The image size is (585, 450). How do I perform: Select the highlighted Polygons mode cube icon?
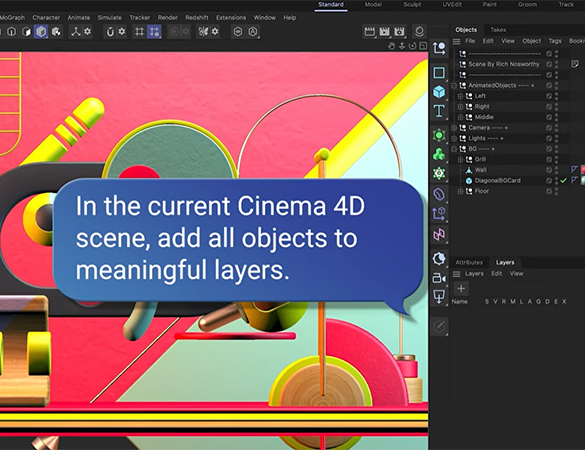pos(41,32)
